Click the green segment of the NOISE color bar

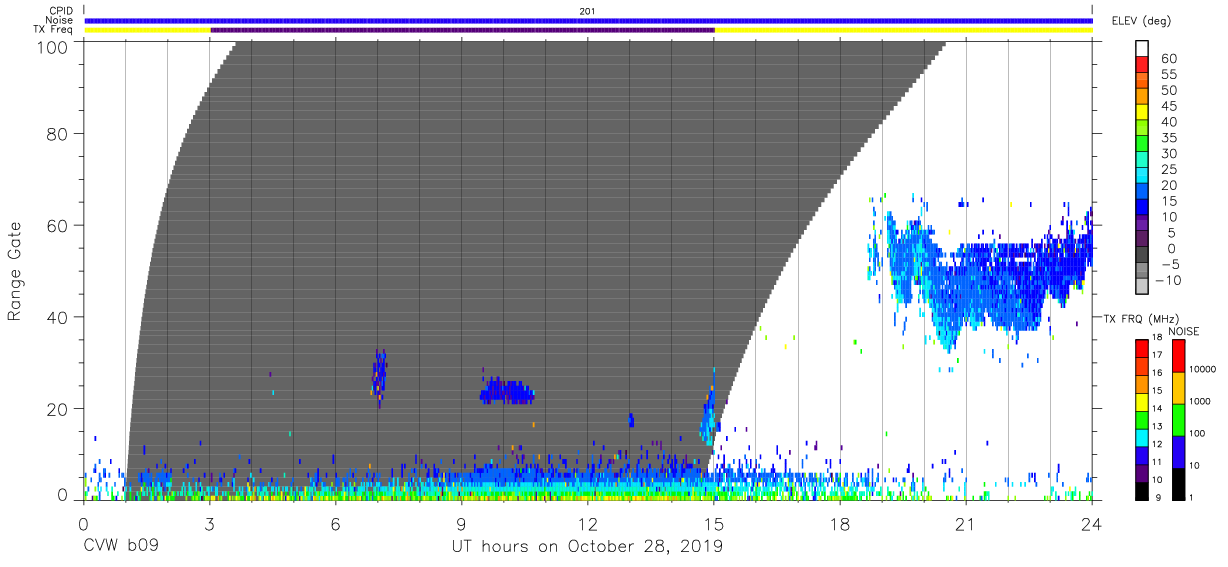point(1177,419)
